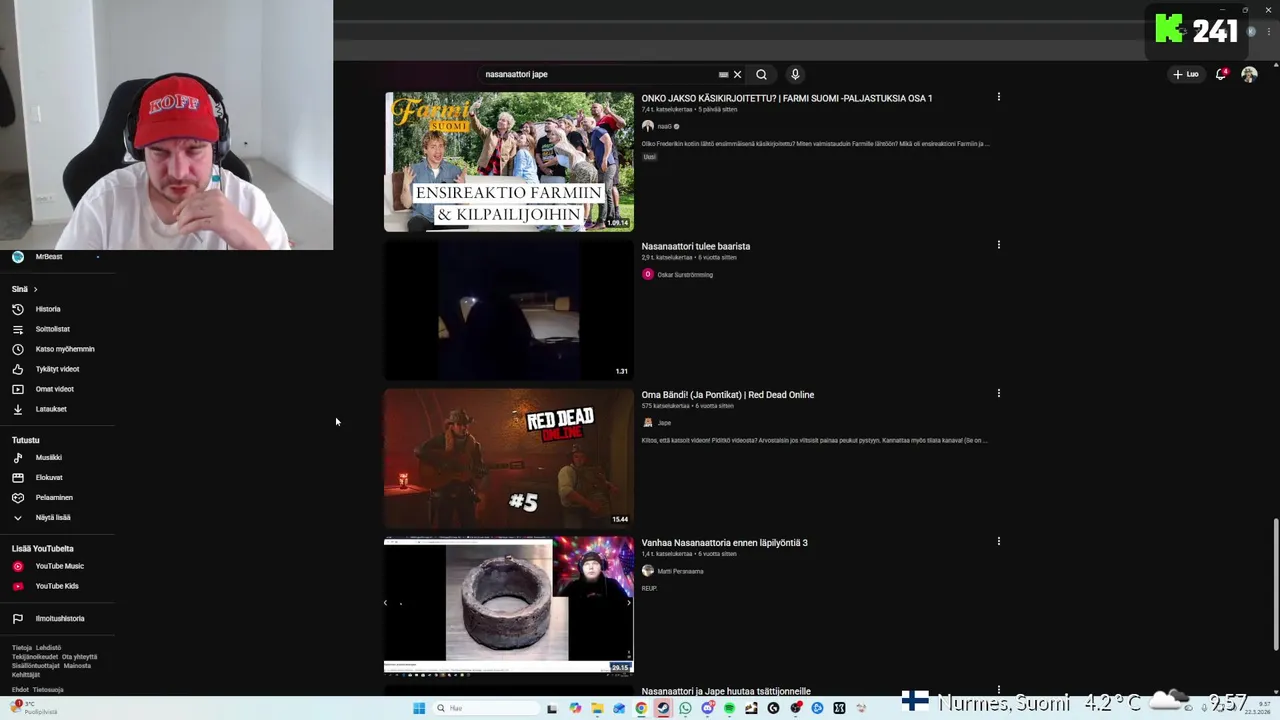Viewport: 1280px width, 720px height.
Task: Open naaG channel link
Action: (664, 127)
